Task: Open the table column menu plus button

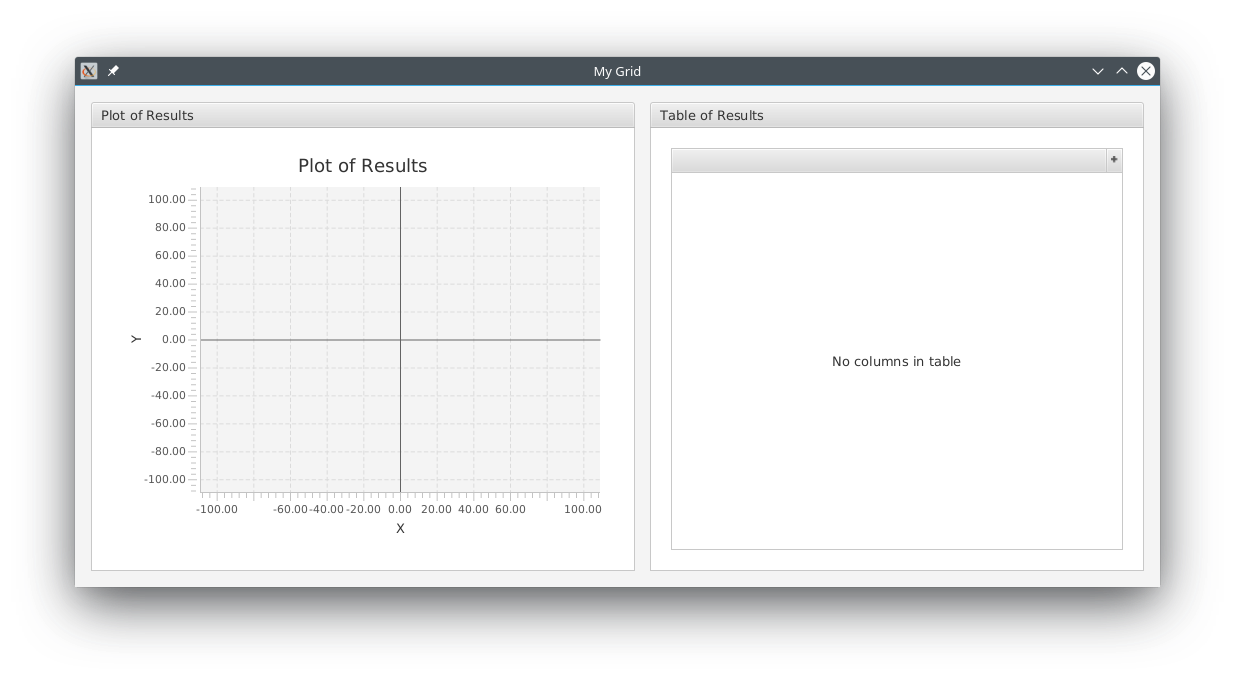Action: (x=1114, y=160)
